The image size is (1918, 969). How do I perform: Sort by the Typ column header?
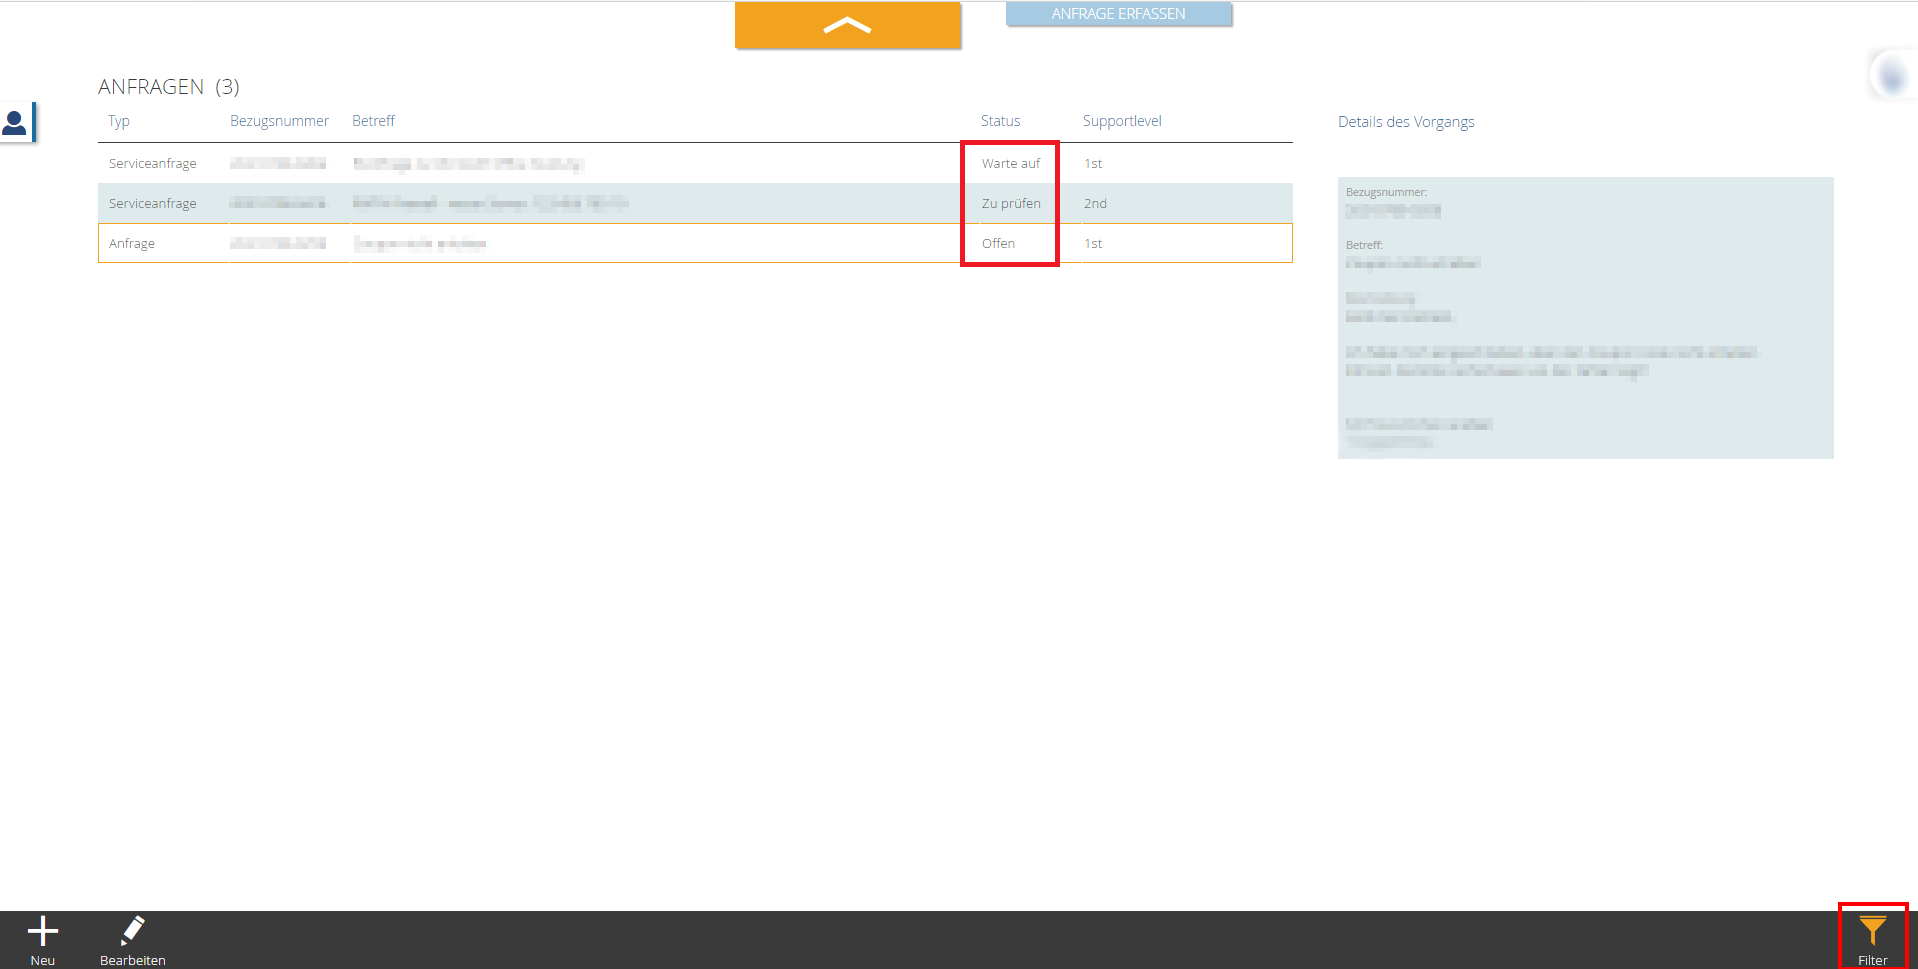point(119,121)
